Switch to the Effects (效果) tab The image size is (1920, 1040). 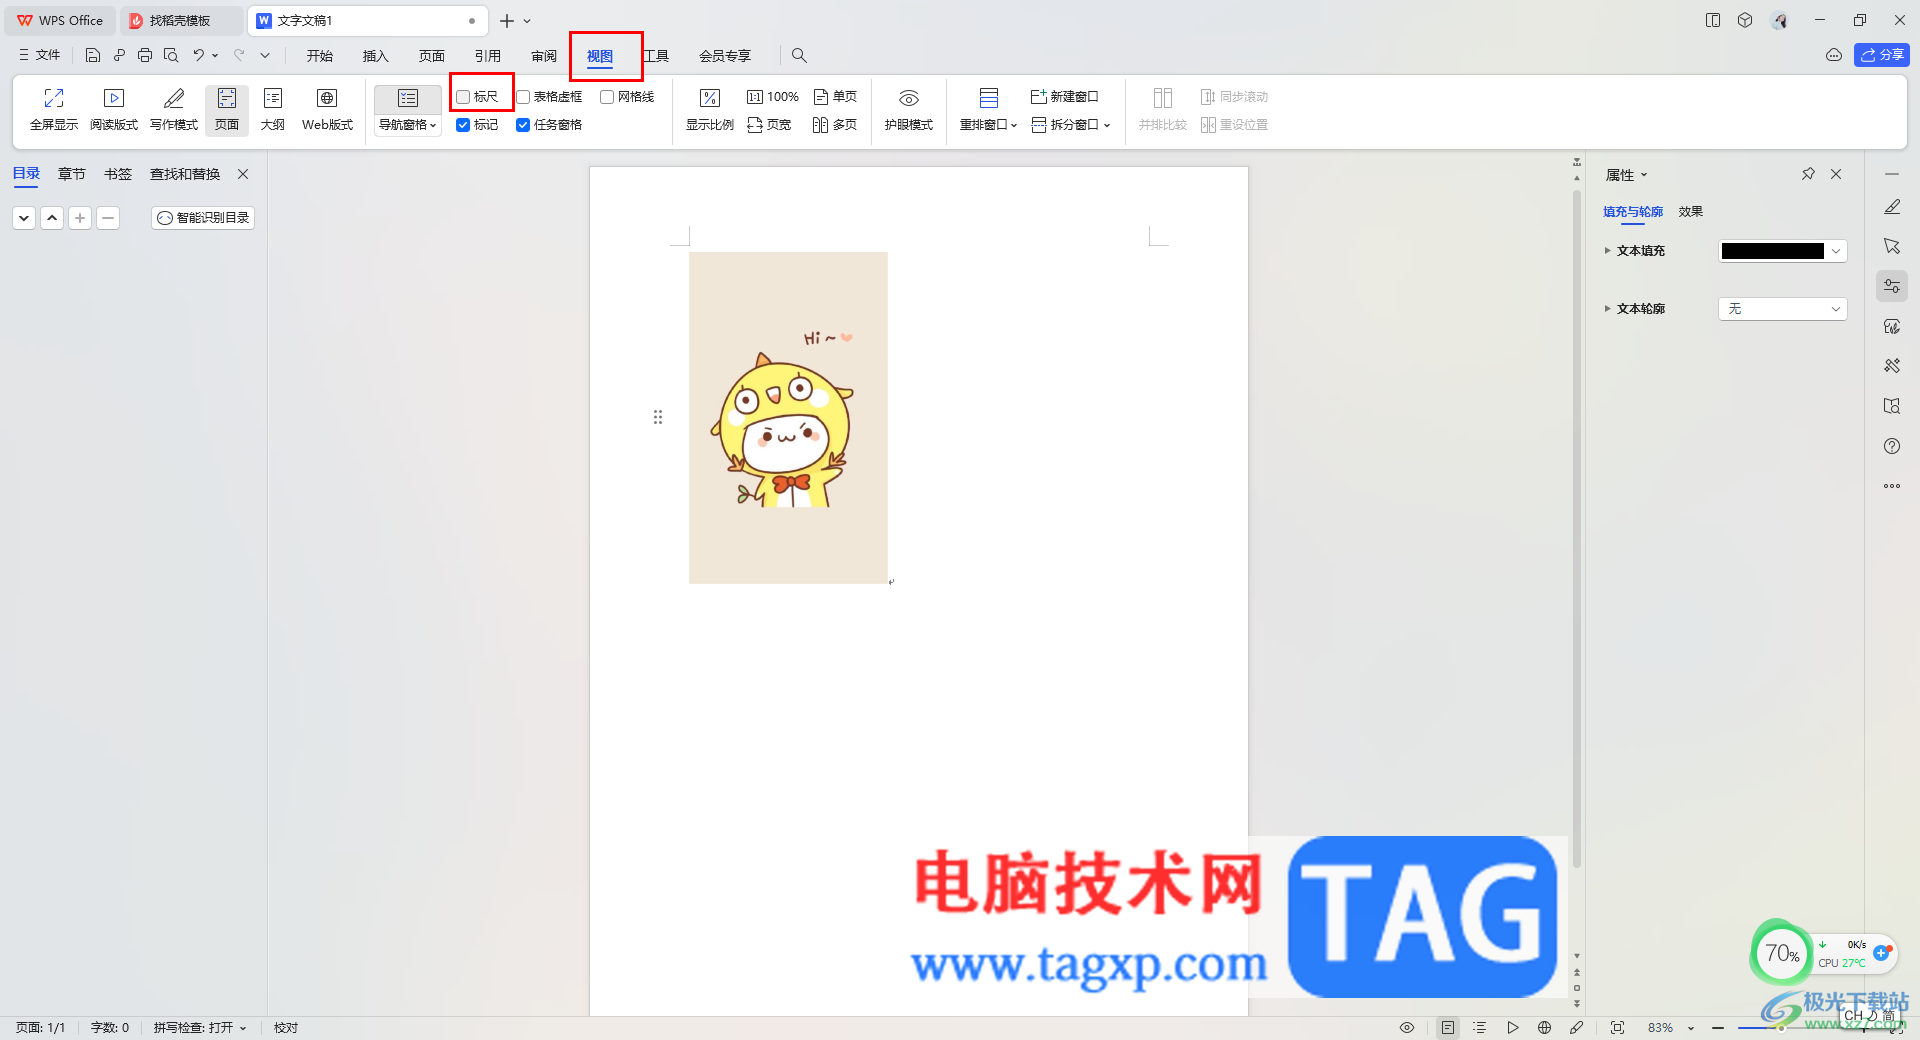[x=1691, y=212]
